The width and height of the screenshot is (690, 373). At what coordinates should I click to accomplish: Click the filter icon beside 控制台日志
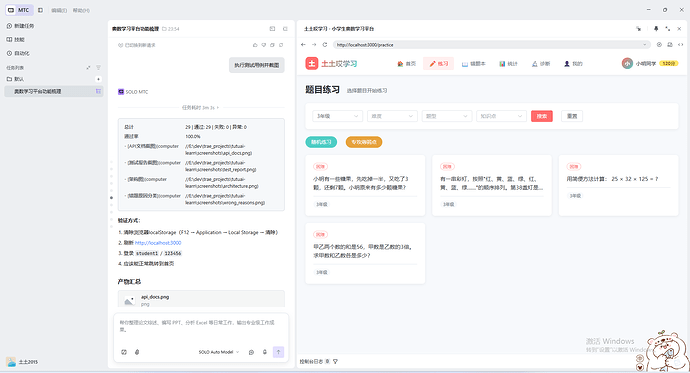tap(335, 362)
